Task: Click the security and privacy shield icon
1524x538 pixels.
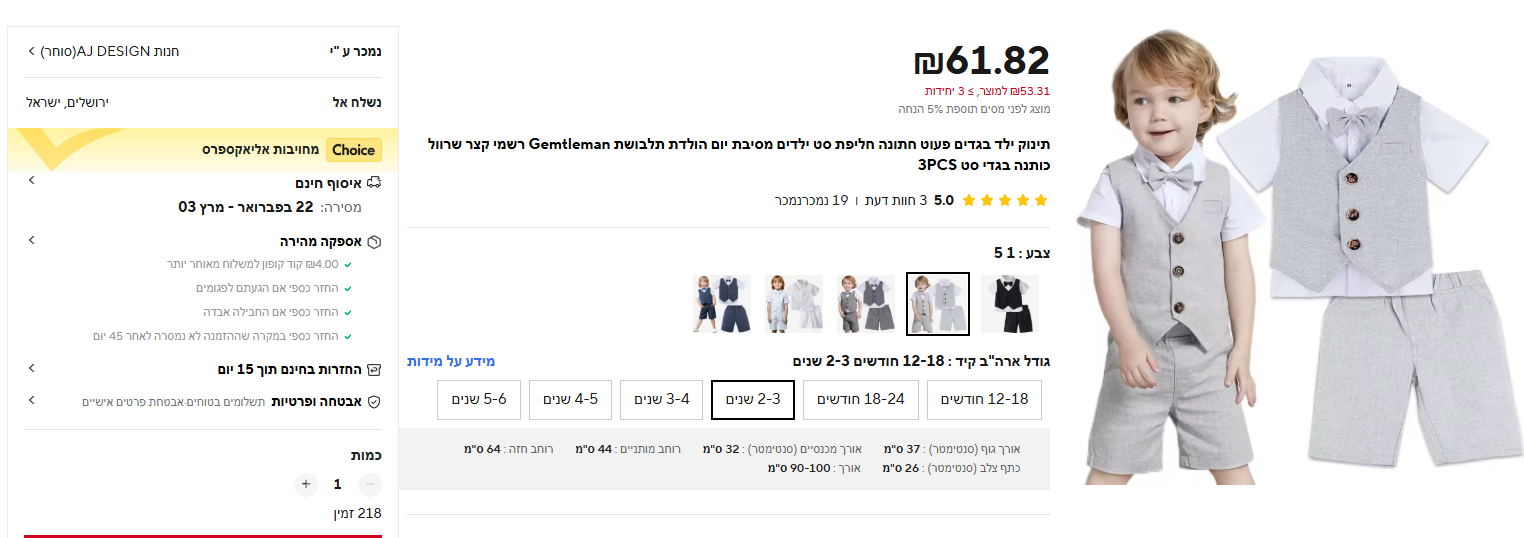Action: pyautogui.click(x=375, y=401)
